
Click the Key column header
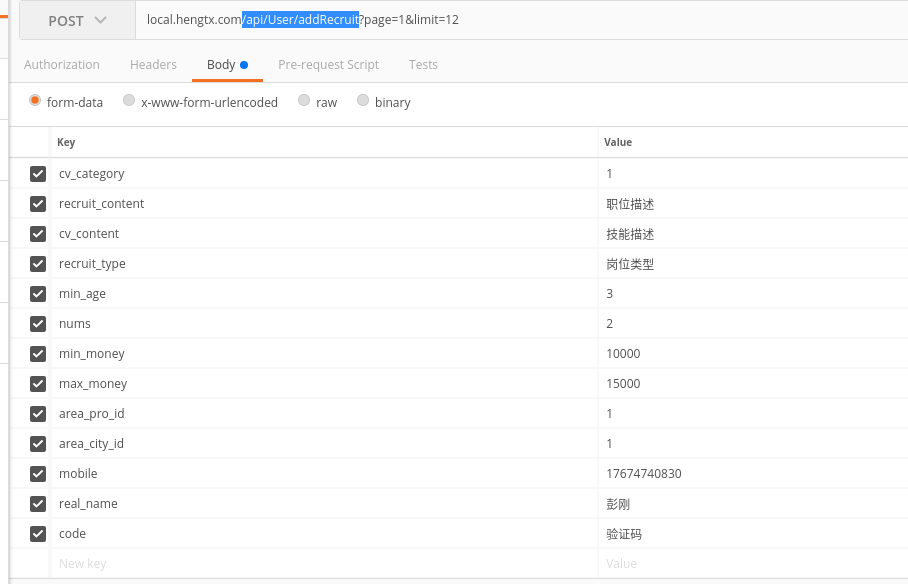tap(66, 143)
